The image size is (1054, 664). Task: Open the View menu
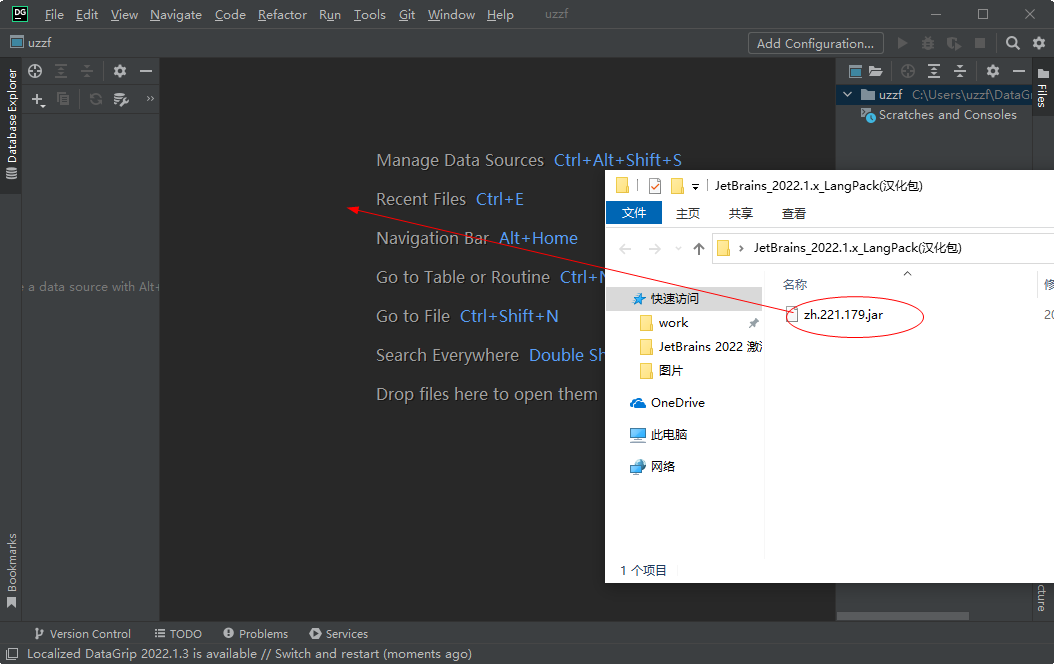point(124,15)
